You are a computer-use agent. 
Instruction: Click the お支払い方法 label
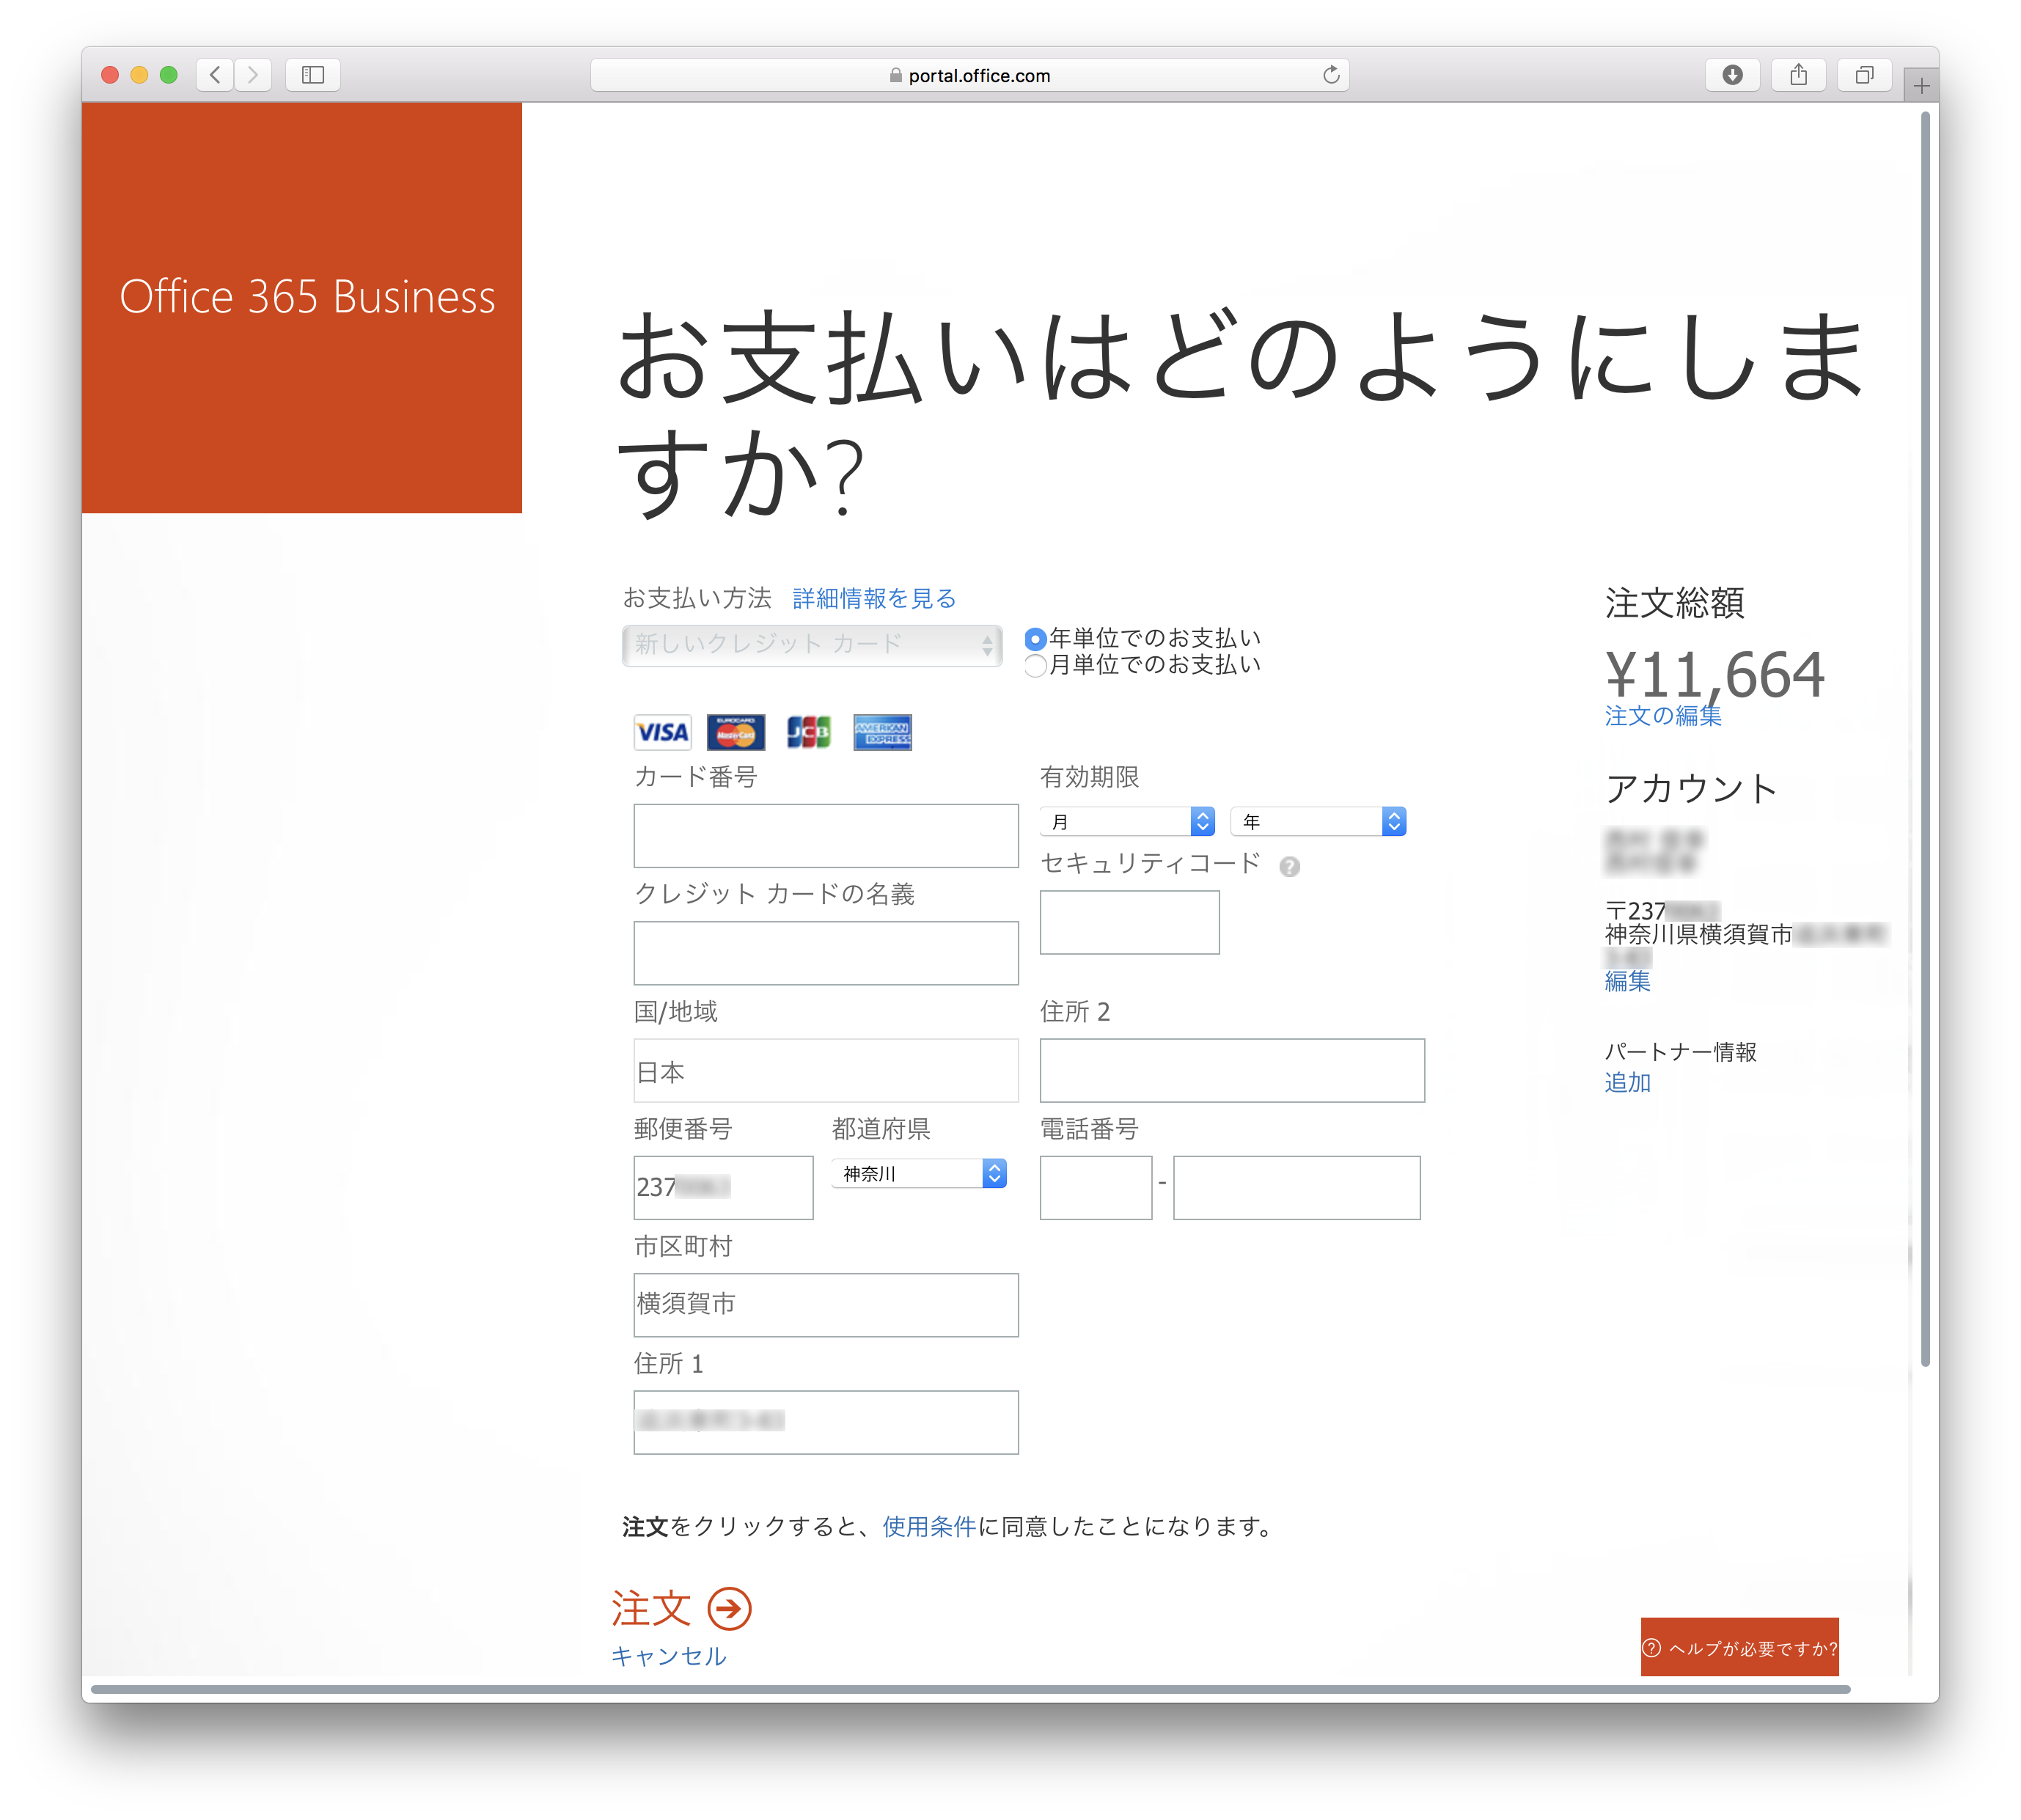point(697,598)
